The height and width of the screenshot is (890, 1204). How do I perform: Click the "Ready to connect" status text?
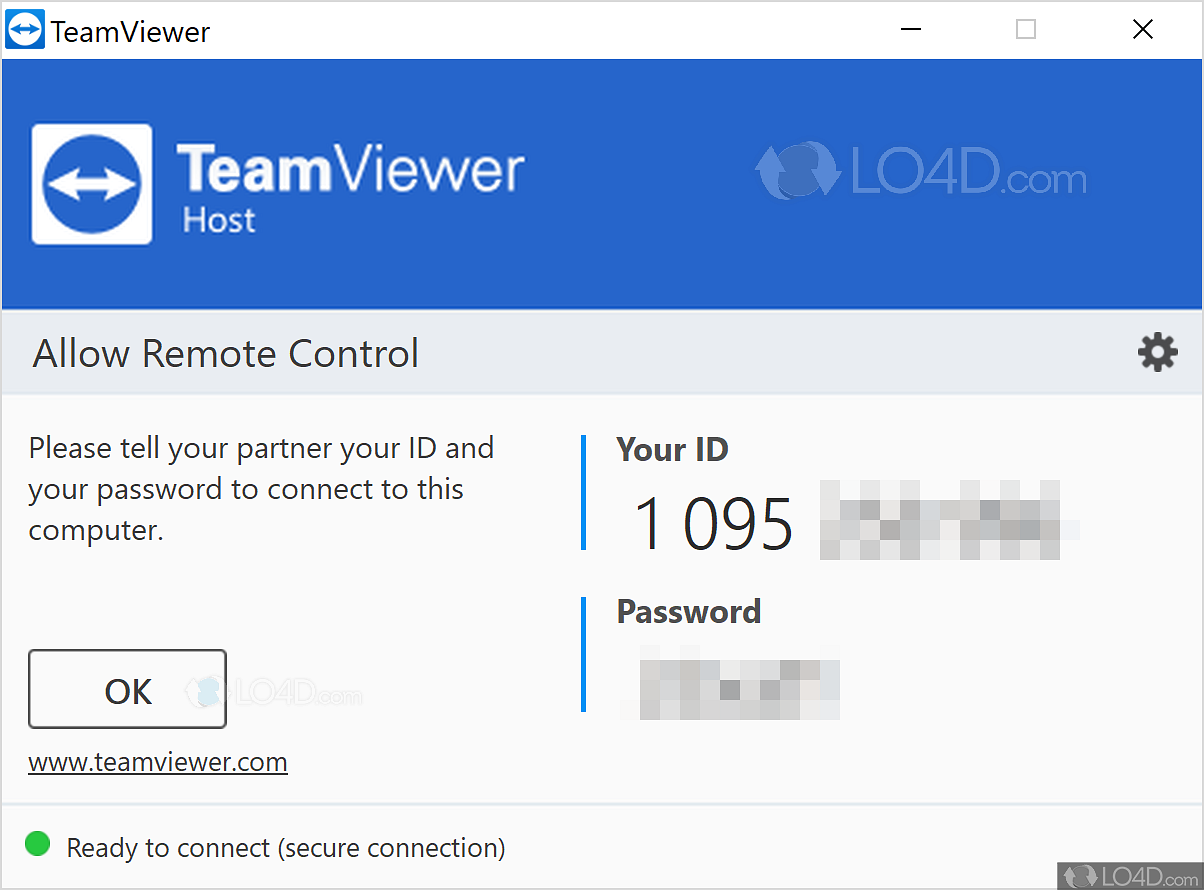(x=285, y=848)
